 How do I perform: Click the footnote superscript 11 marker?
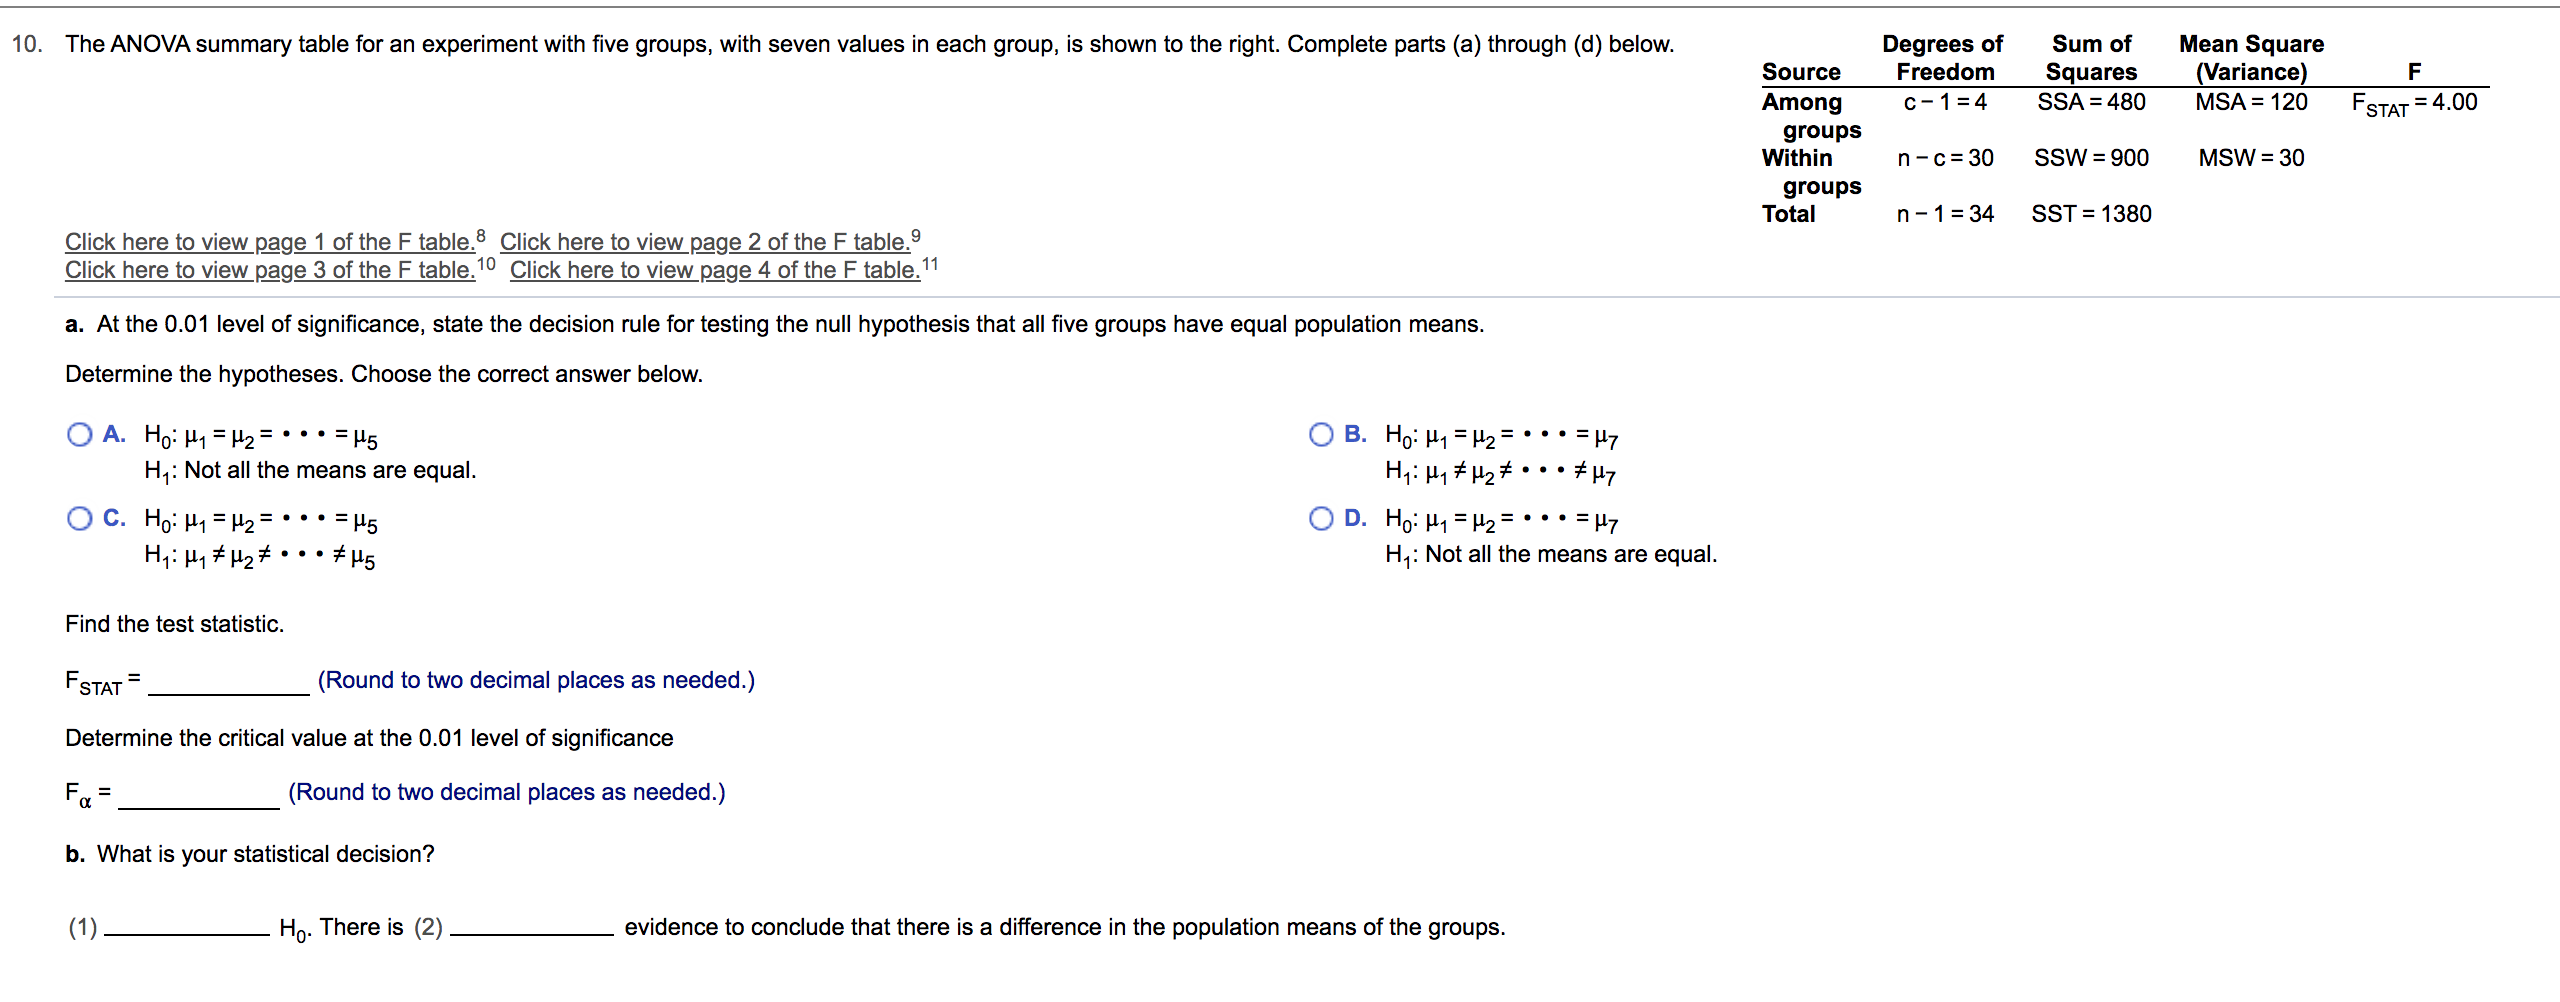(930, 263)
